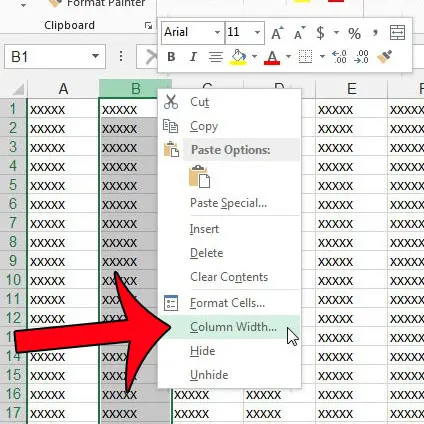The height and width of the screenshot is (424, 424).
Task: Open the Accounting format dropdown arrow
Action: (x=336, y=33)
